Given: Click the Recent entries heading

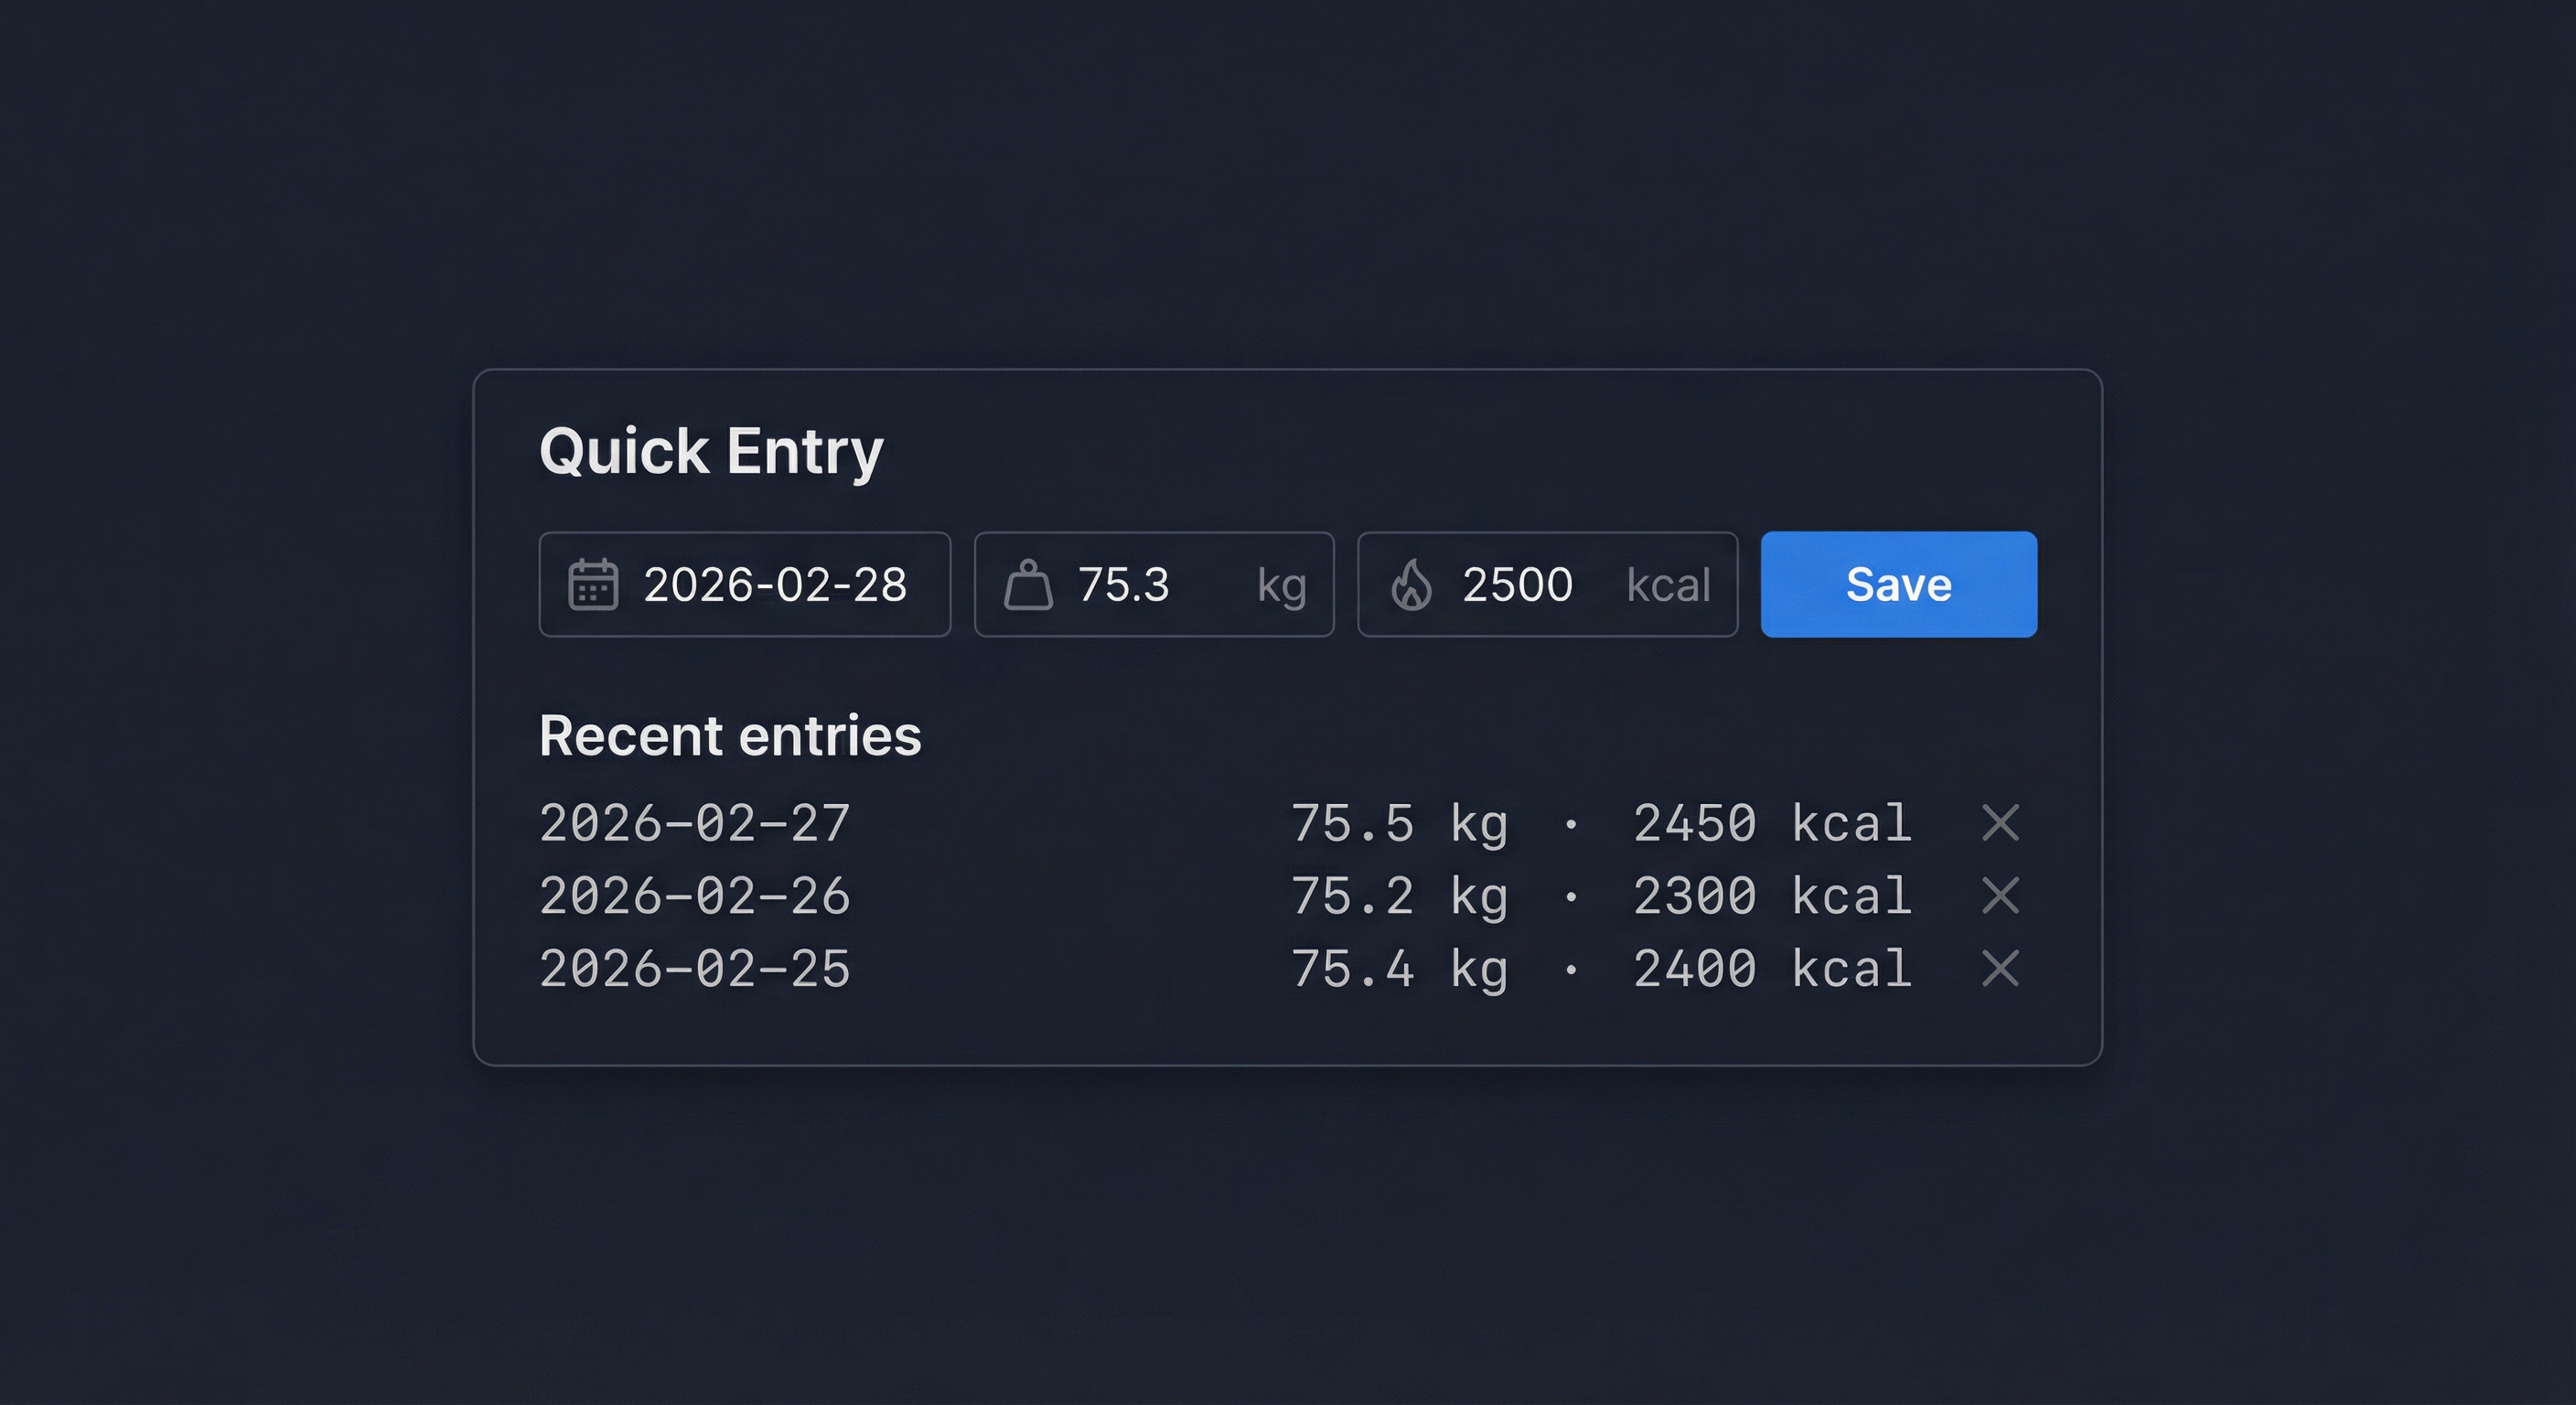Looking at the screenshot, I should (x=730, y=736).
